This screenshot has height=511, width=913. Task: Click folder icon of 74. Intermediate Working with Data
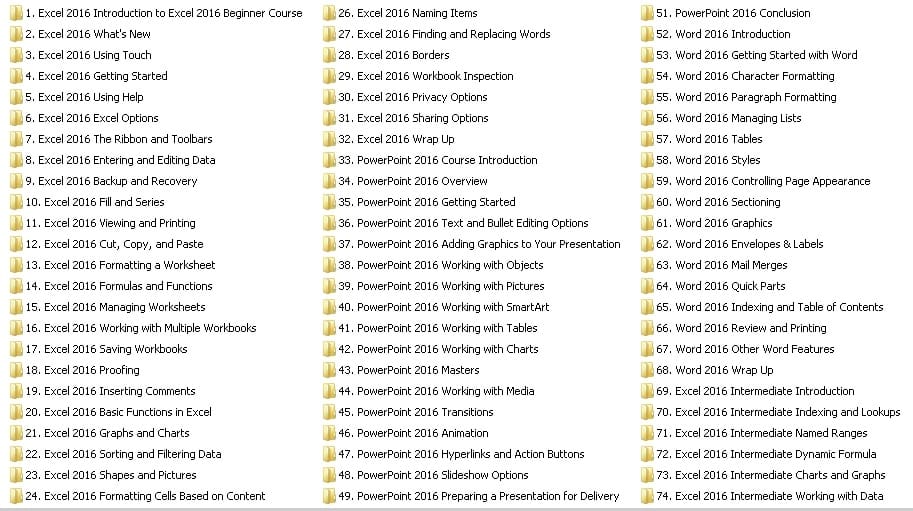tap(647, 496)
